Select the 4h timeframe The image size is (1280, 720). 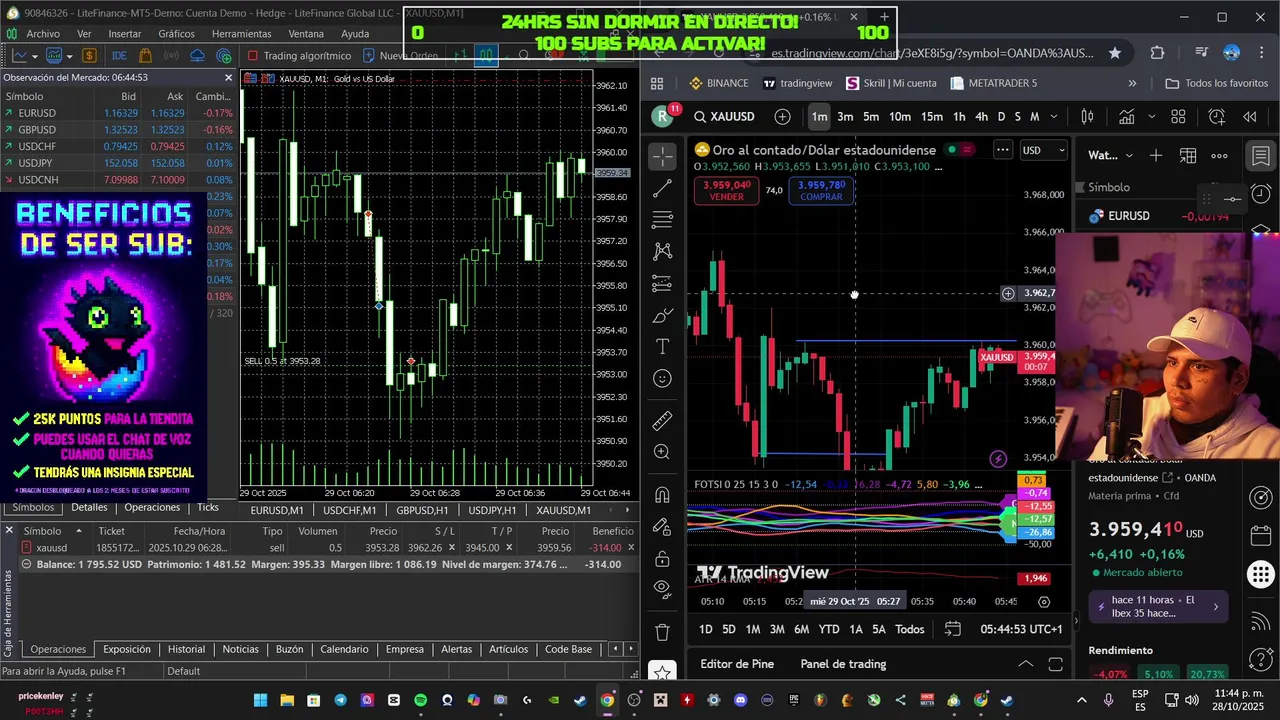[981, 117]
